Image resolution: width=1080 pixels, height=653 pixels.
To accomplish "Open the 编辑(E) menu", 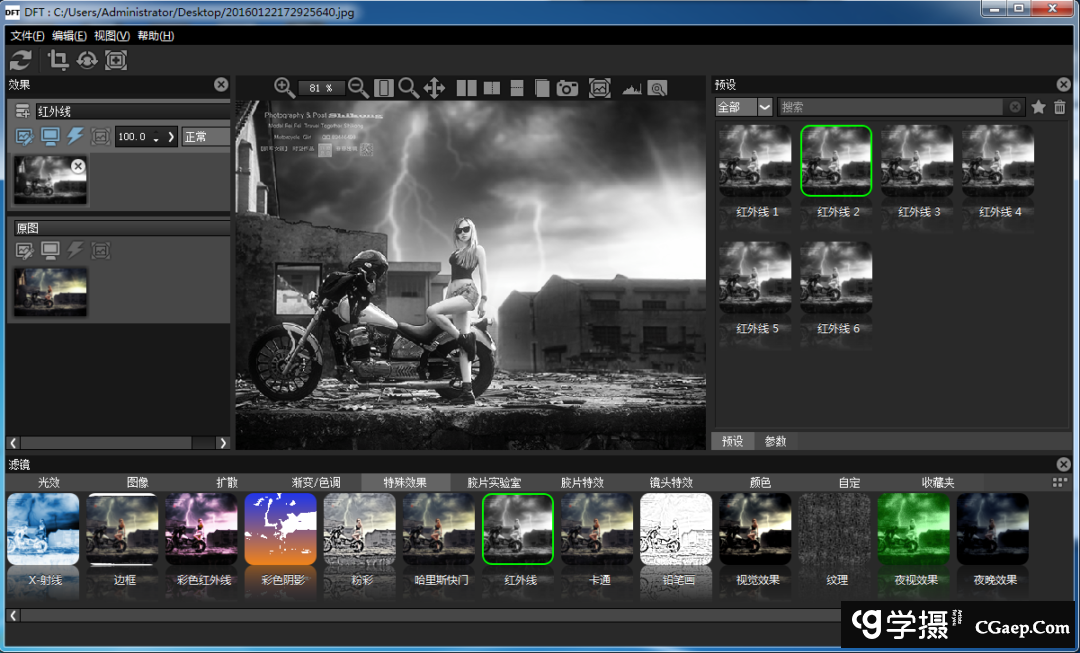I will [x=69, y=36].
